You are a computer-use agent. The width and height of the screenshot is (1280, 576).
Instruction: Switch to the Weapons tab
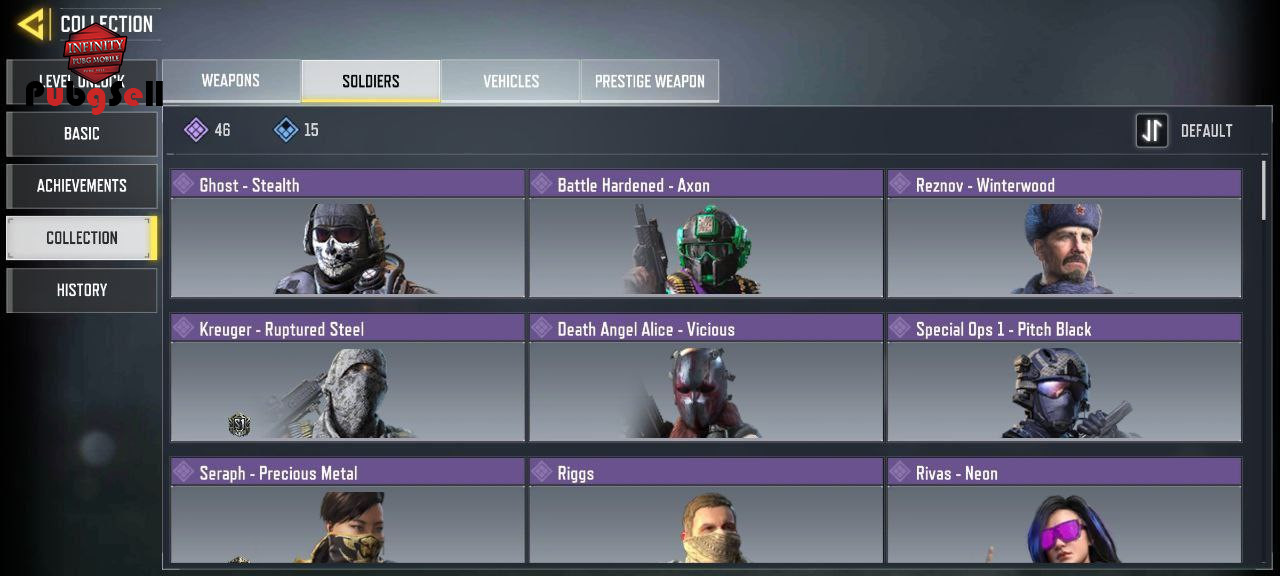coord(231,81)
